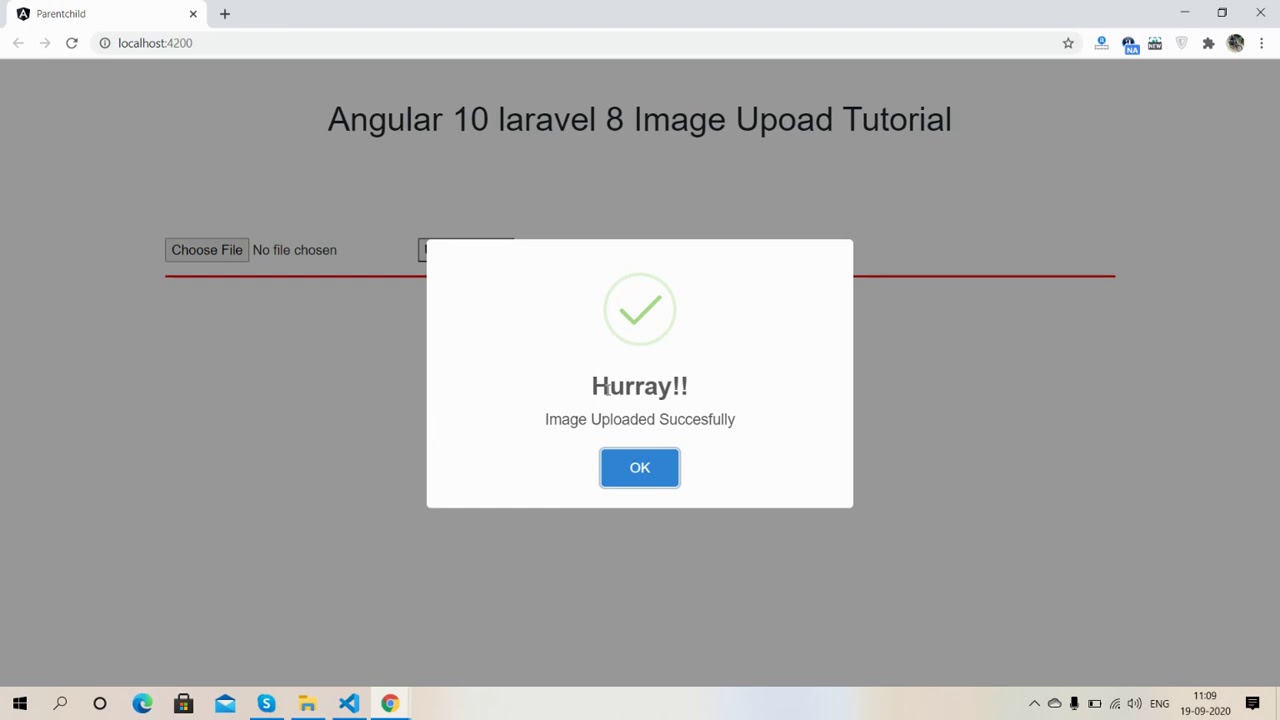Viewport: 1280px width, 720px height.
Task: Open the first blue extension icon
Action: (1101, 43)
